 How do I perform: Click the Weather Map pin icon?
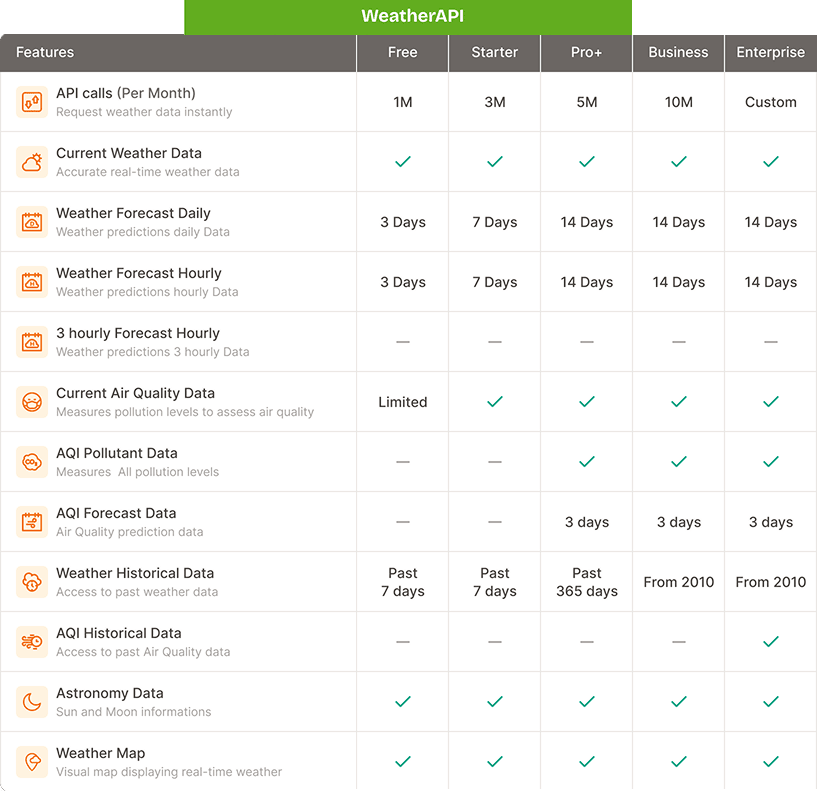pos(32,762)
